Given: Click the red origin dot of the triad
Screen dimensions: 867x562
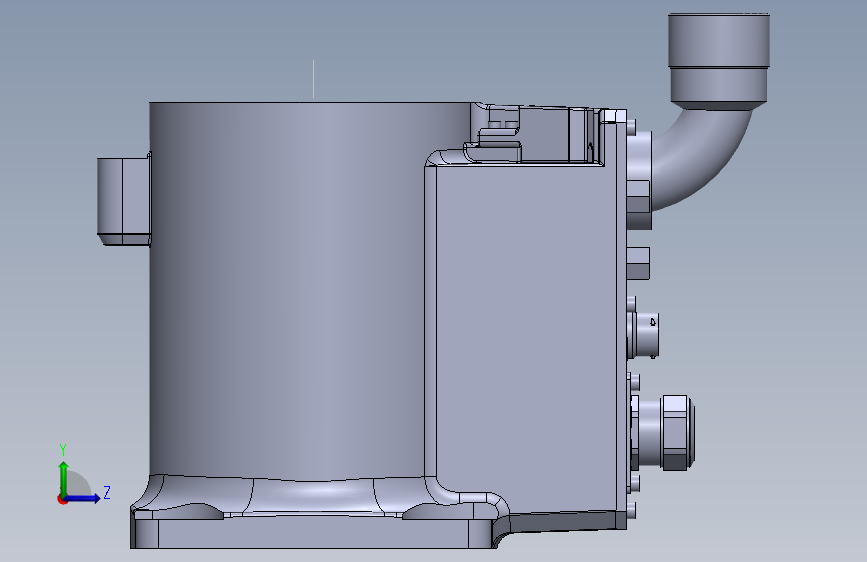Looking at the screenshot, I should 62,499.
